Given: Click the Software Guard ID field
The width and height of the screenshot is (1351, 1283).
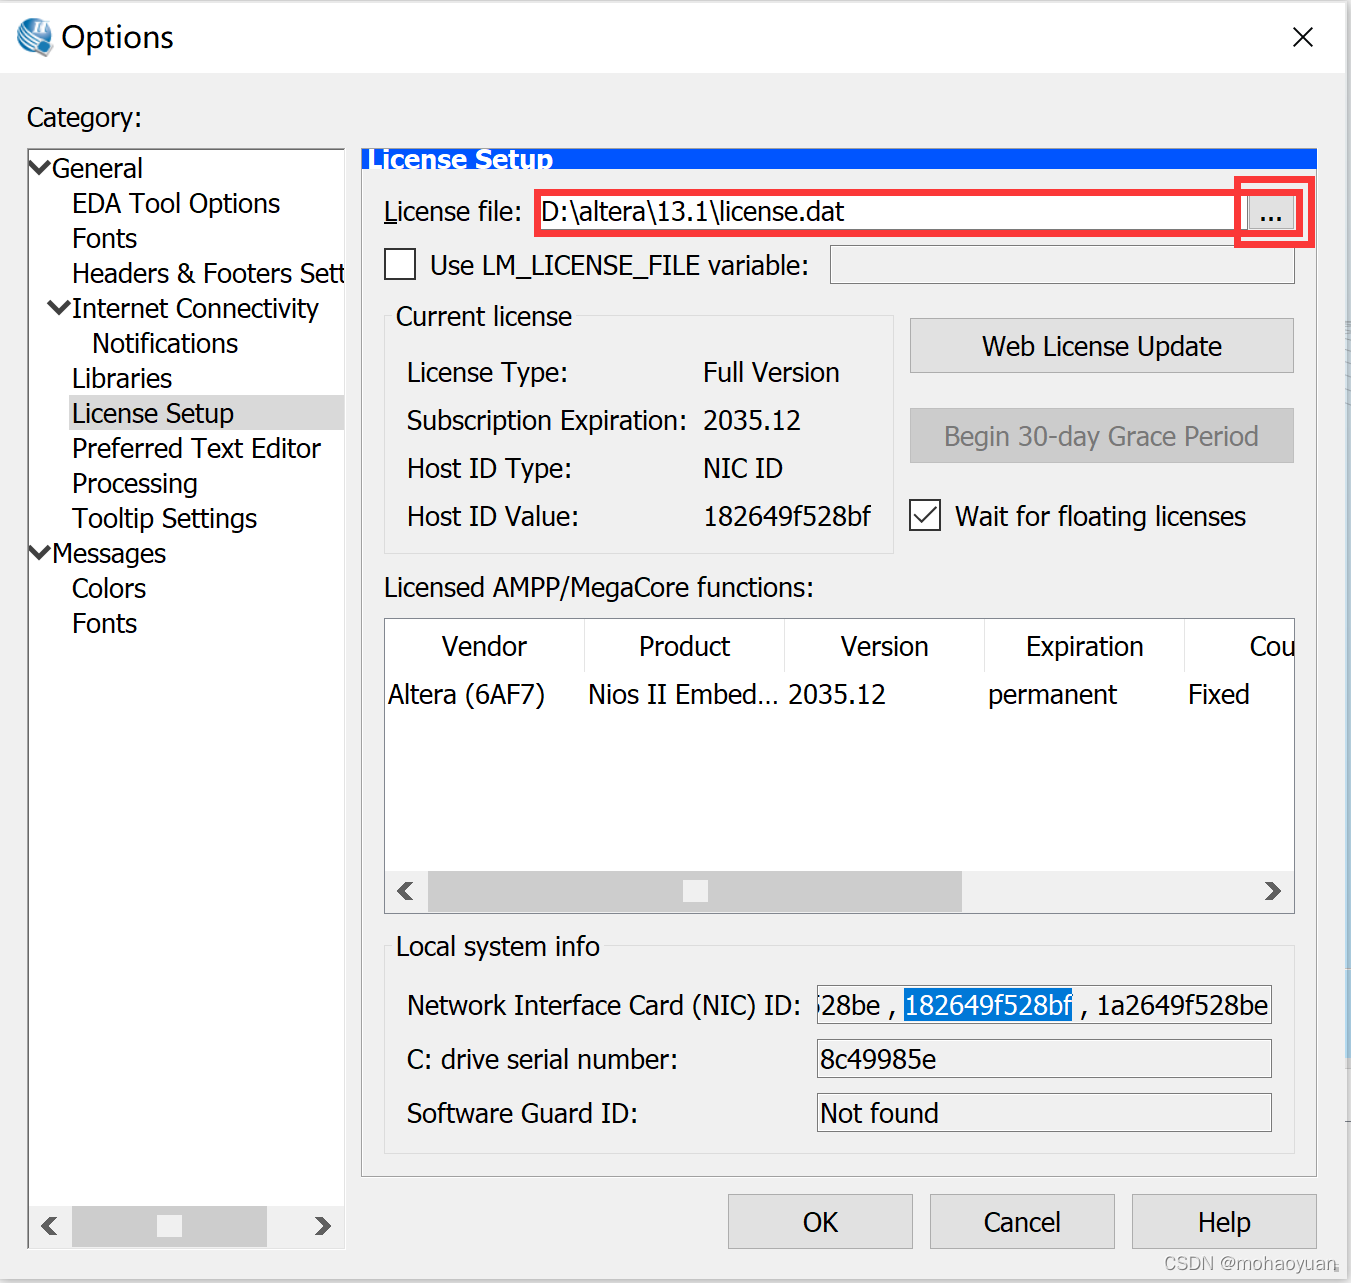Looking at the screenshot, I should pos(1044,1113).
